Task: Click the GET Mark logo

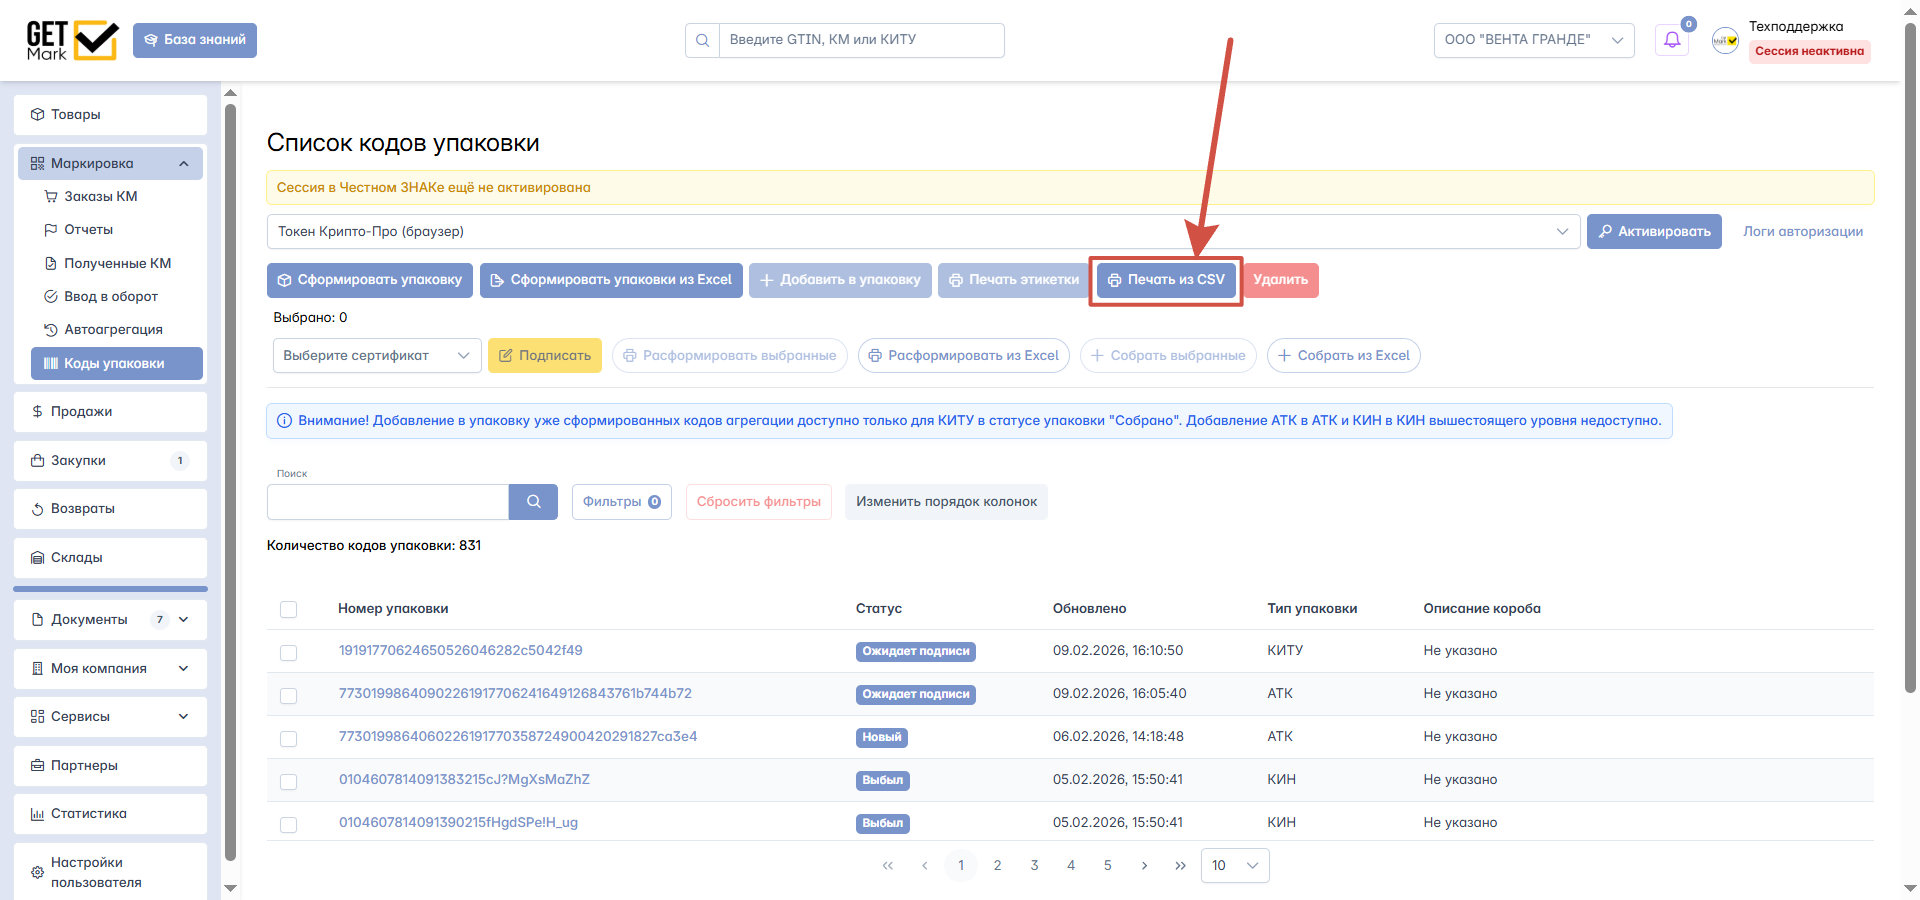Action: click(x=73, y=41)
